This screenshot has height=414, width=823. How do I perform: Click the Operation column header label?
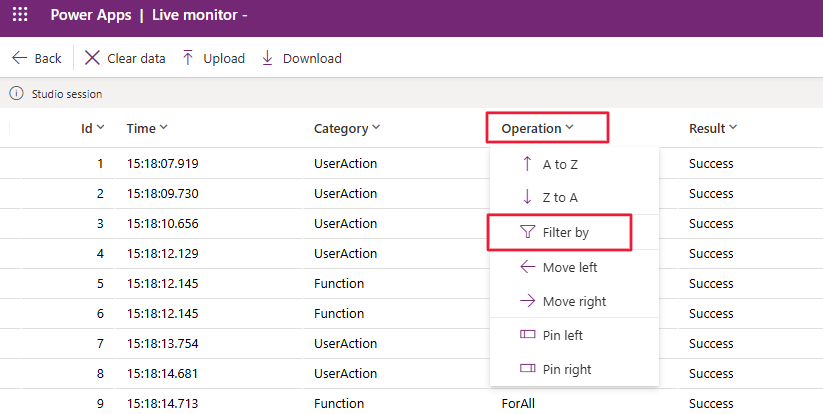[x=531, y=129]
